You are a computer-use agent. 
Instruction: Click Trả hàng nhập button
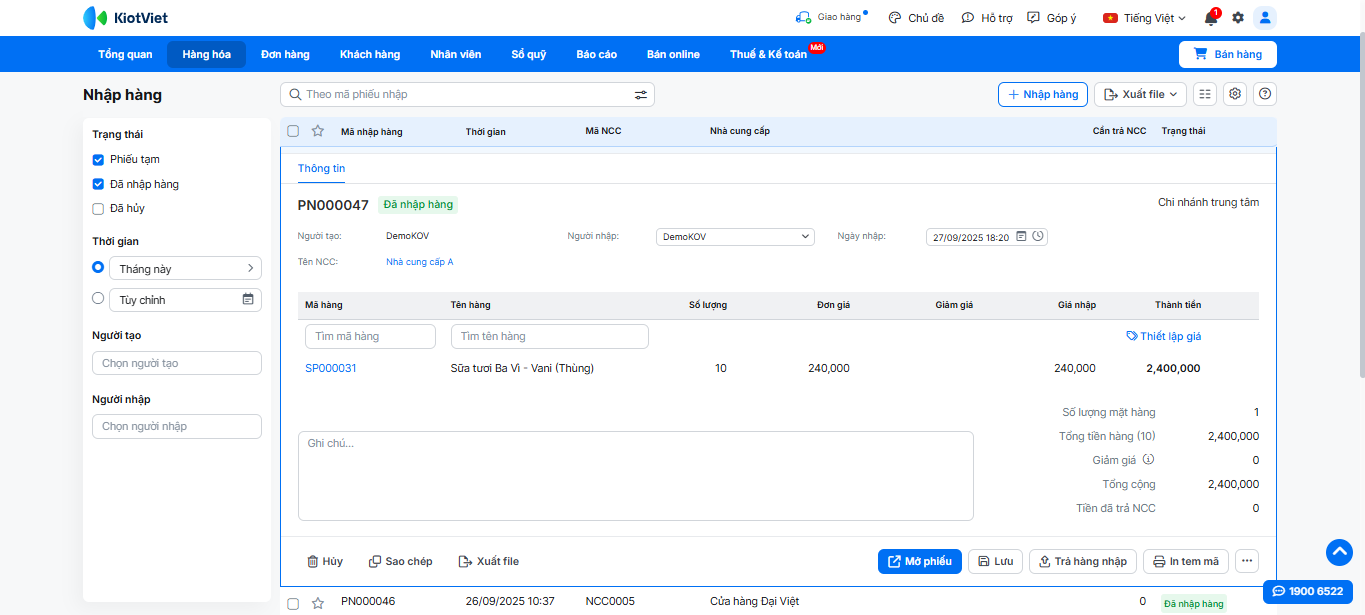coord(1082,561)
